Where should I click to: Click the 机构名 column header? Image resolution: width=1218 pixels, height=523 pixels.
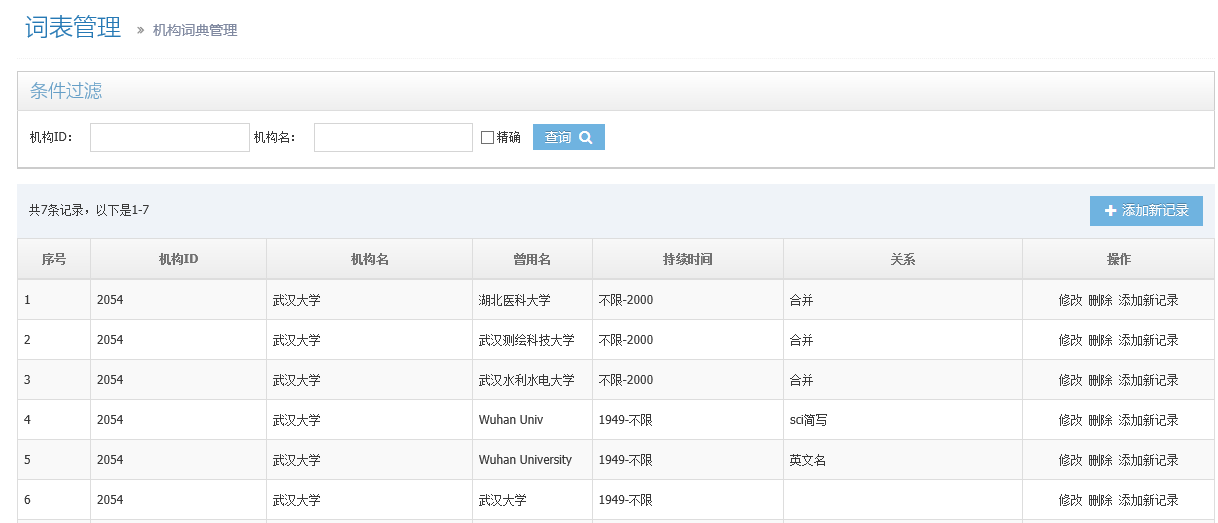tap(369, 259)
